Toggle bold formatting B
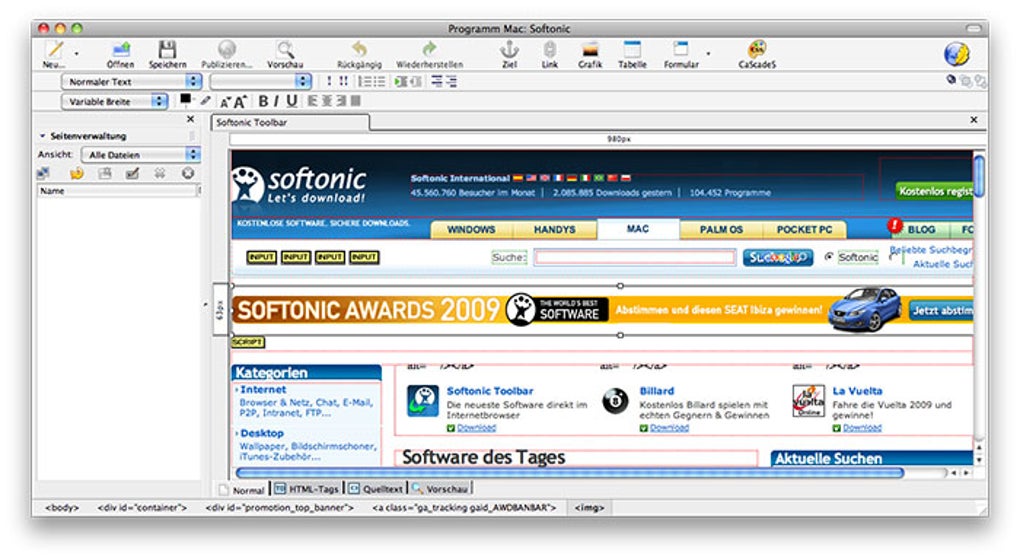The width and height of the screenshot is (1020, 560). [x=263, y=101]
